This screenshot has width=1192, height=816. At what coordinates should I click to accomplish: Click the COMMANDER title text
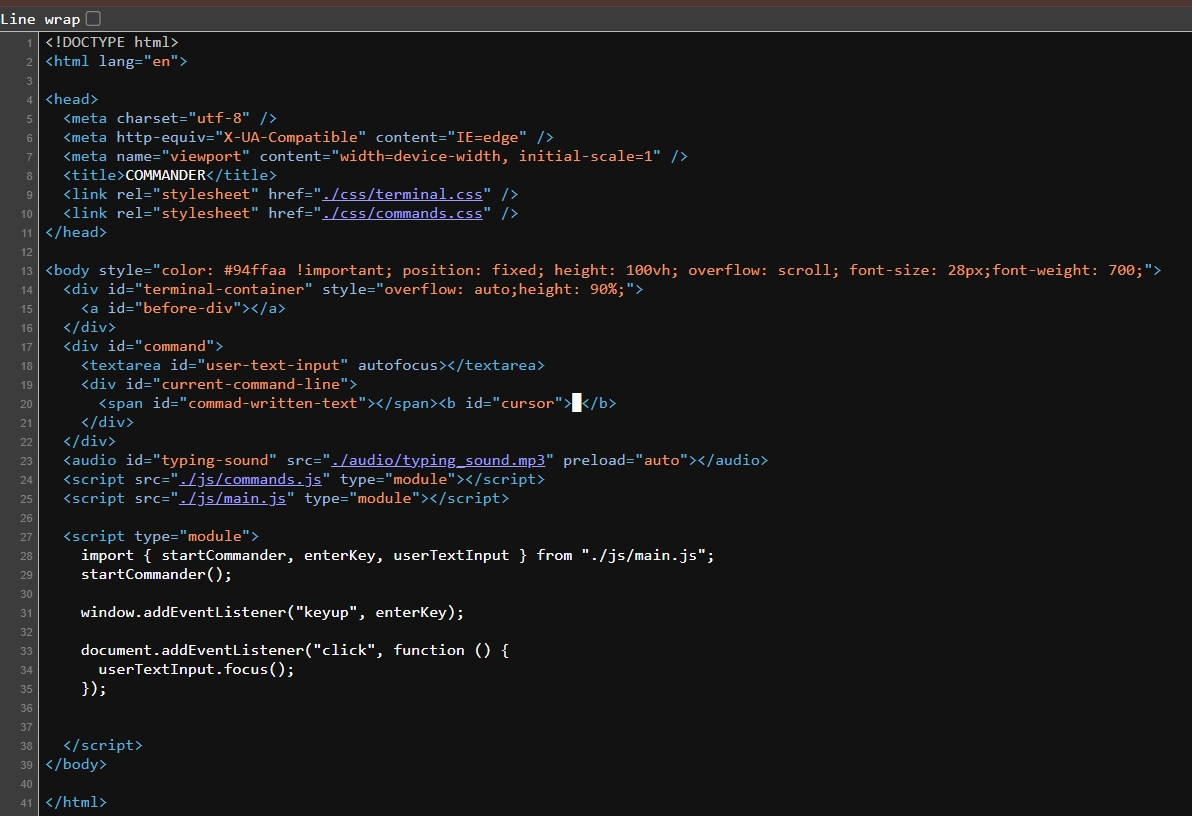[x=166, y=175]
